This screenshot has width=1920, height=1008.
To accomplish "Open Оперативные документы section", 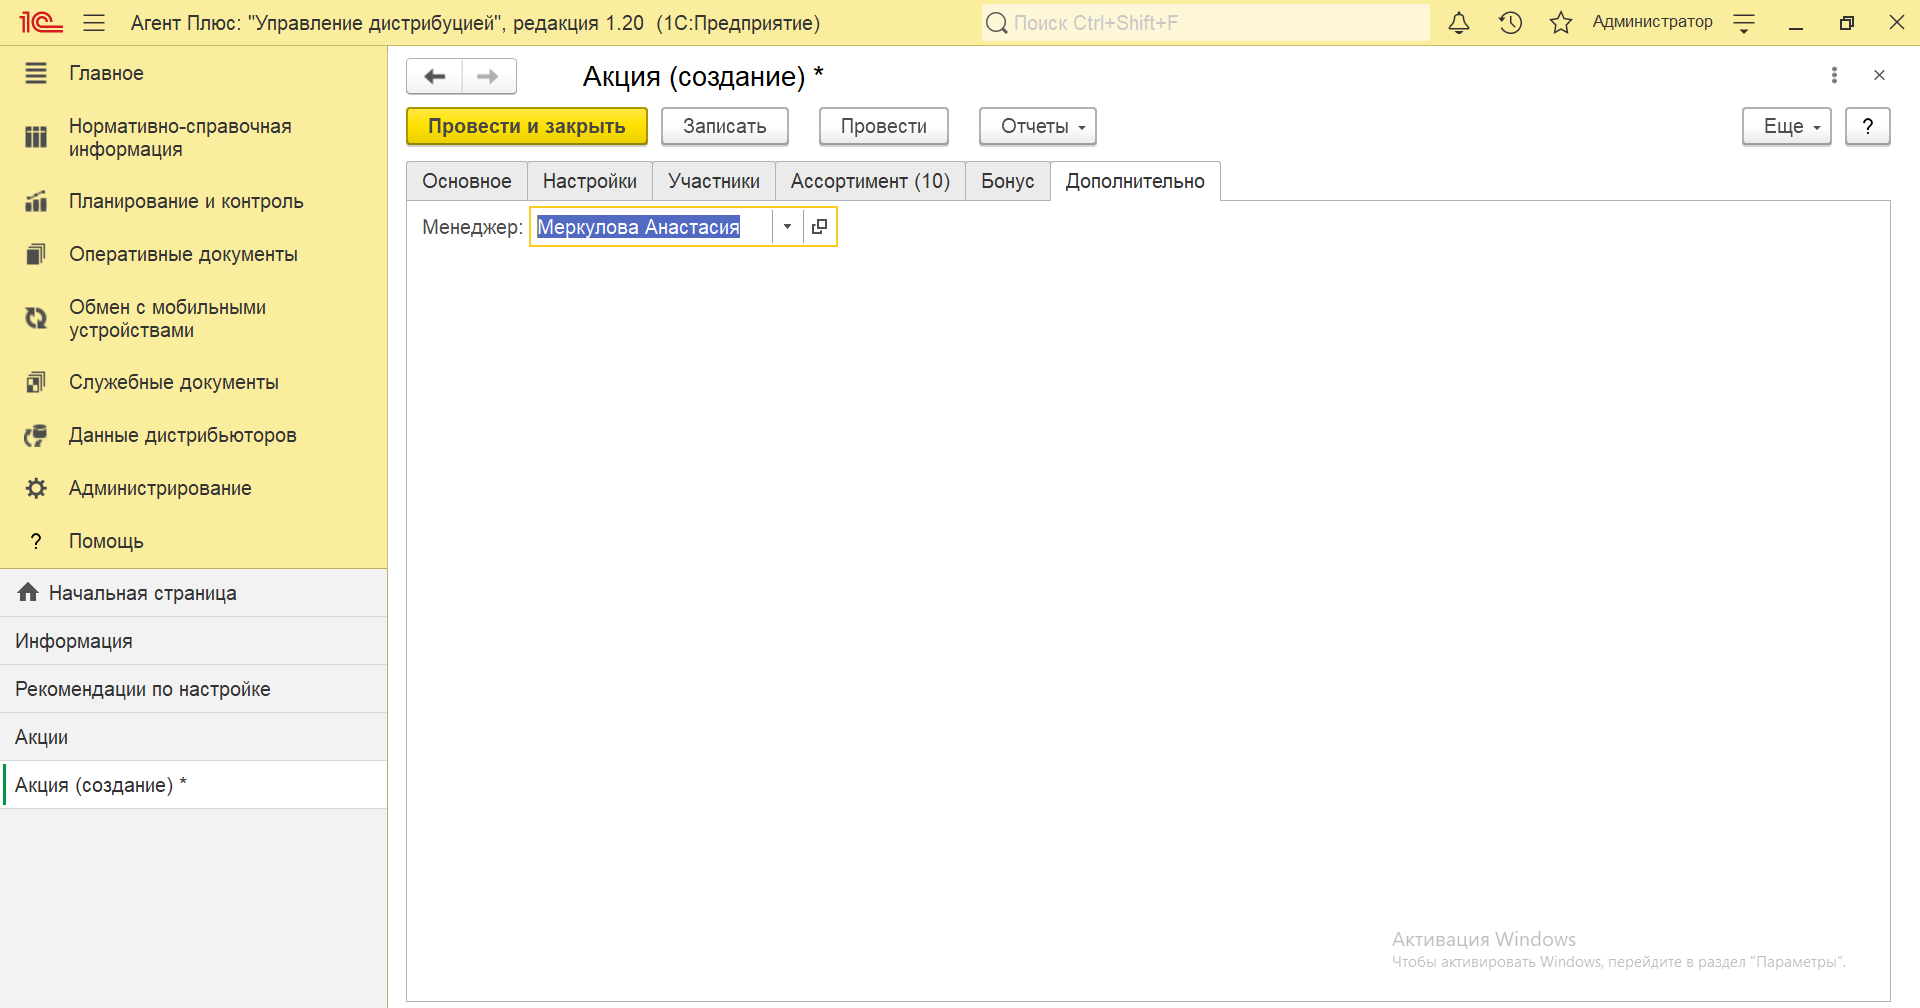I will coord(183,254).
